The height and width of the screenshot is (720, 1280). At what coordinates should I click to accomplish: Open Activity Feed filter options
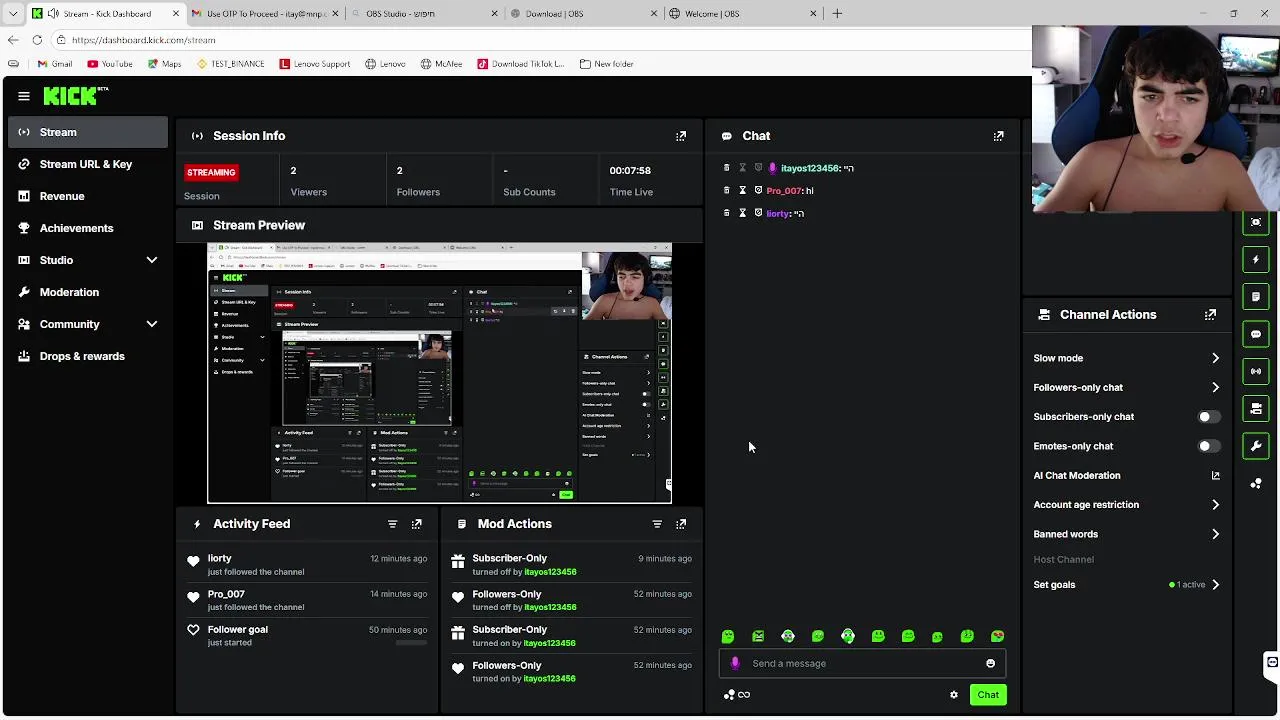pos(392,524)
